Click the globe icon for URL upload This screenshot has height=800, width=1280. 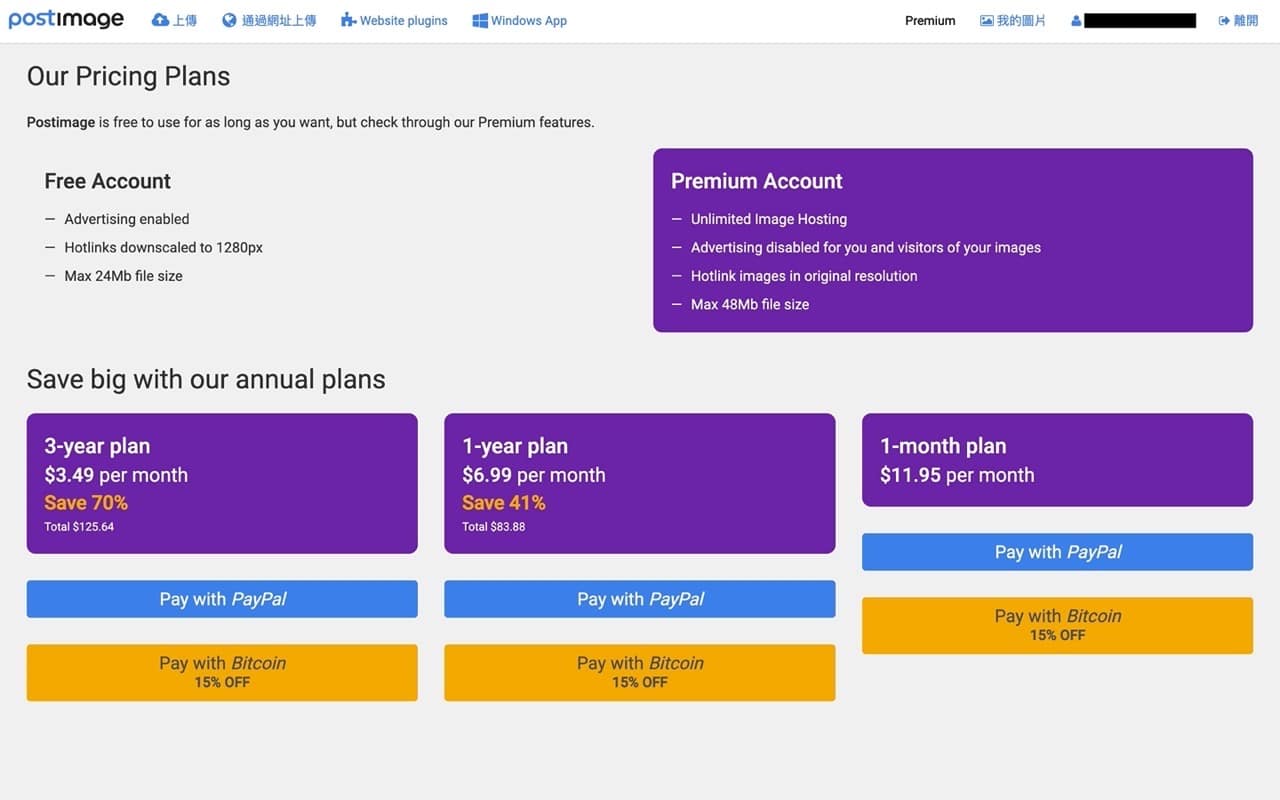coord(230,20)
